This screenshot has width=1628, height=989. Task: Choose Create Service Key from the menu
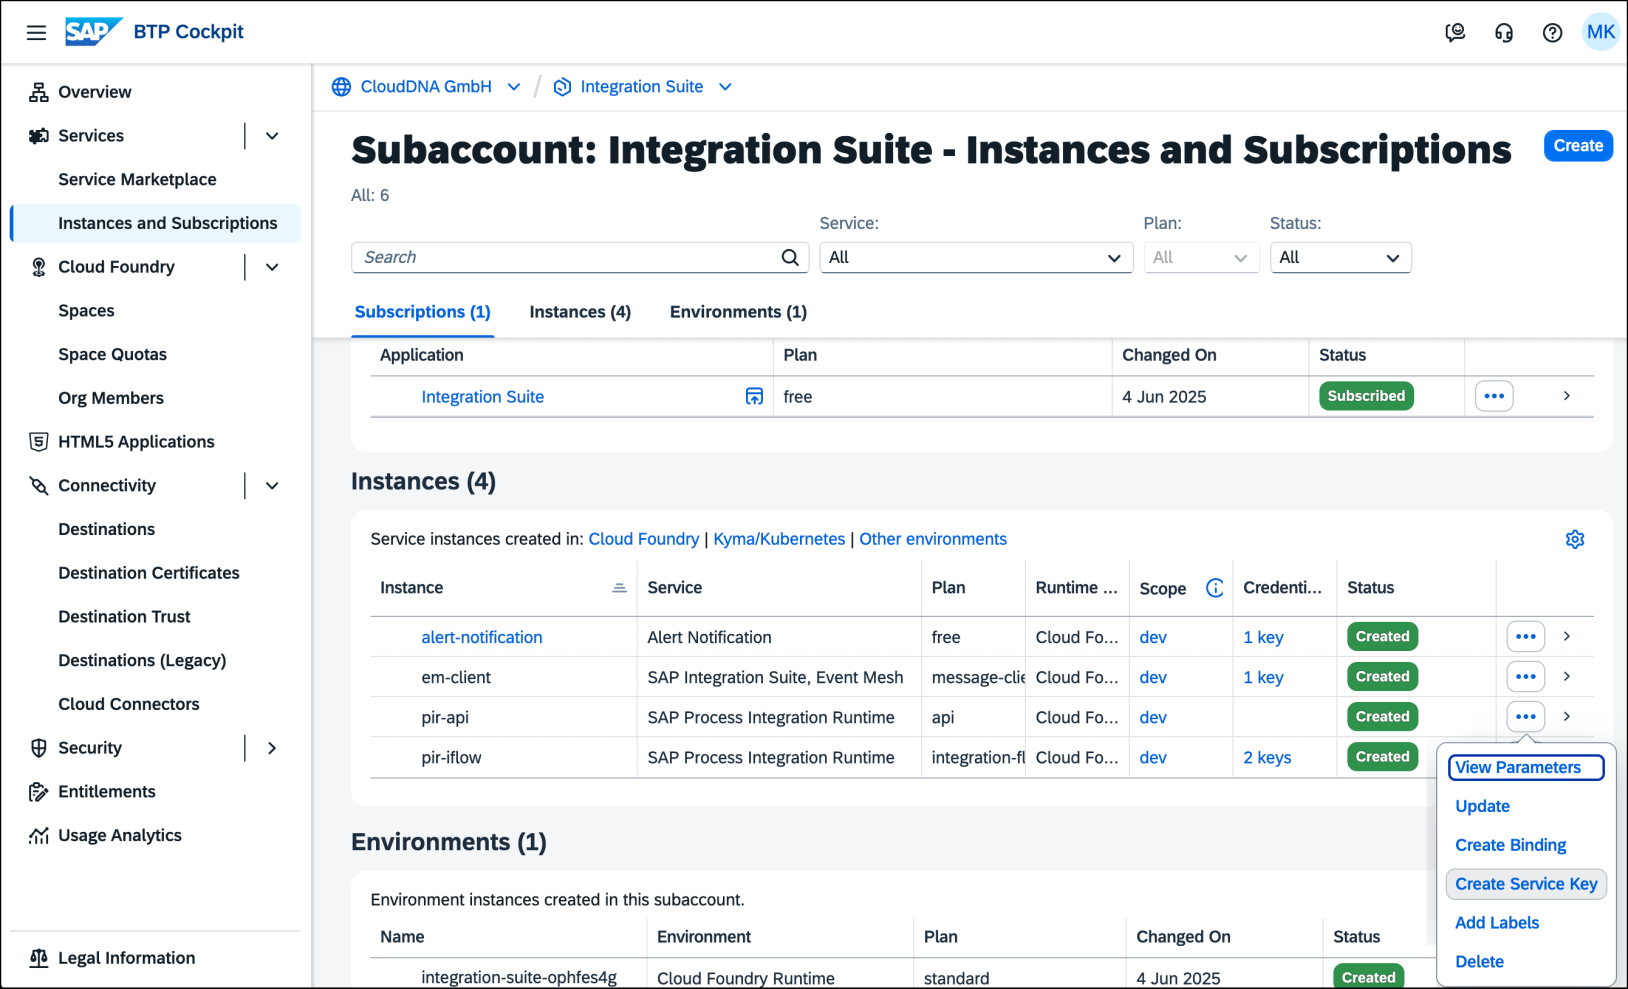1526,884
